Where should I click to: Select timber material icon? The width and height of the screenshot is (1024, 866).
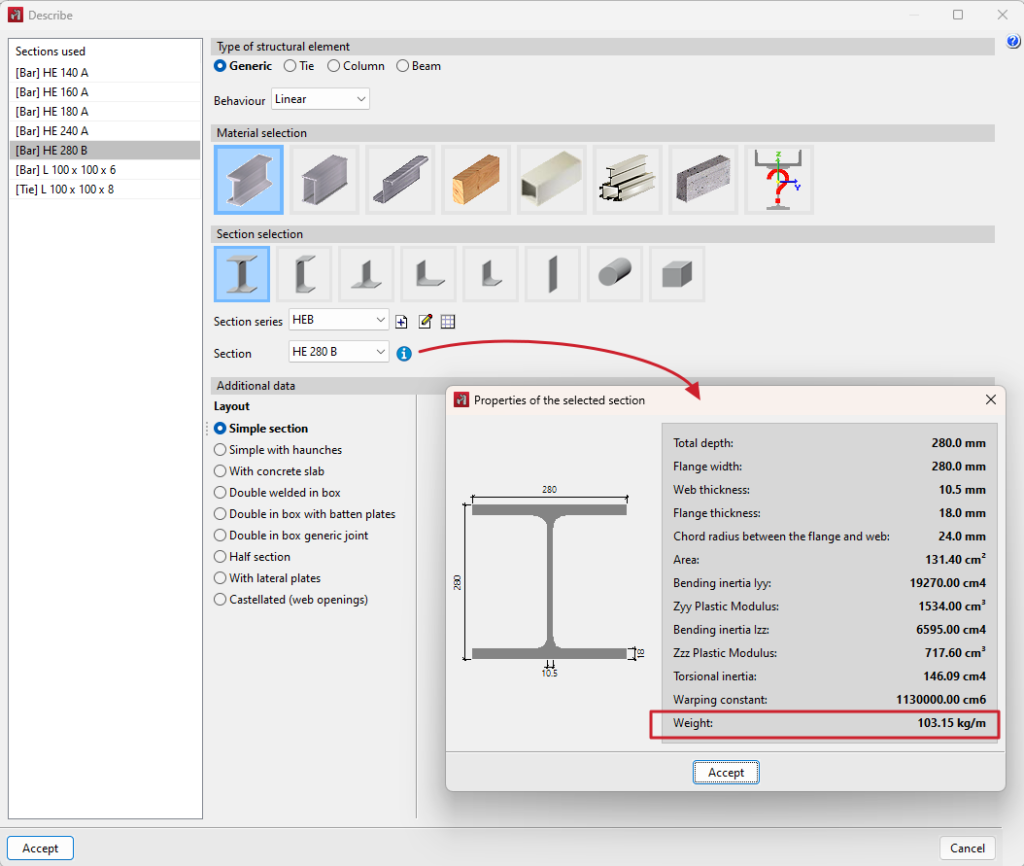click(476, 180)
